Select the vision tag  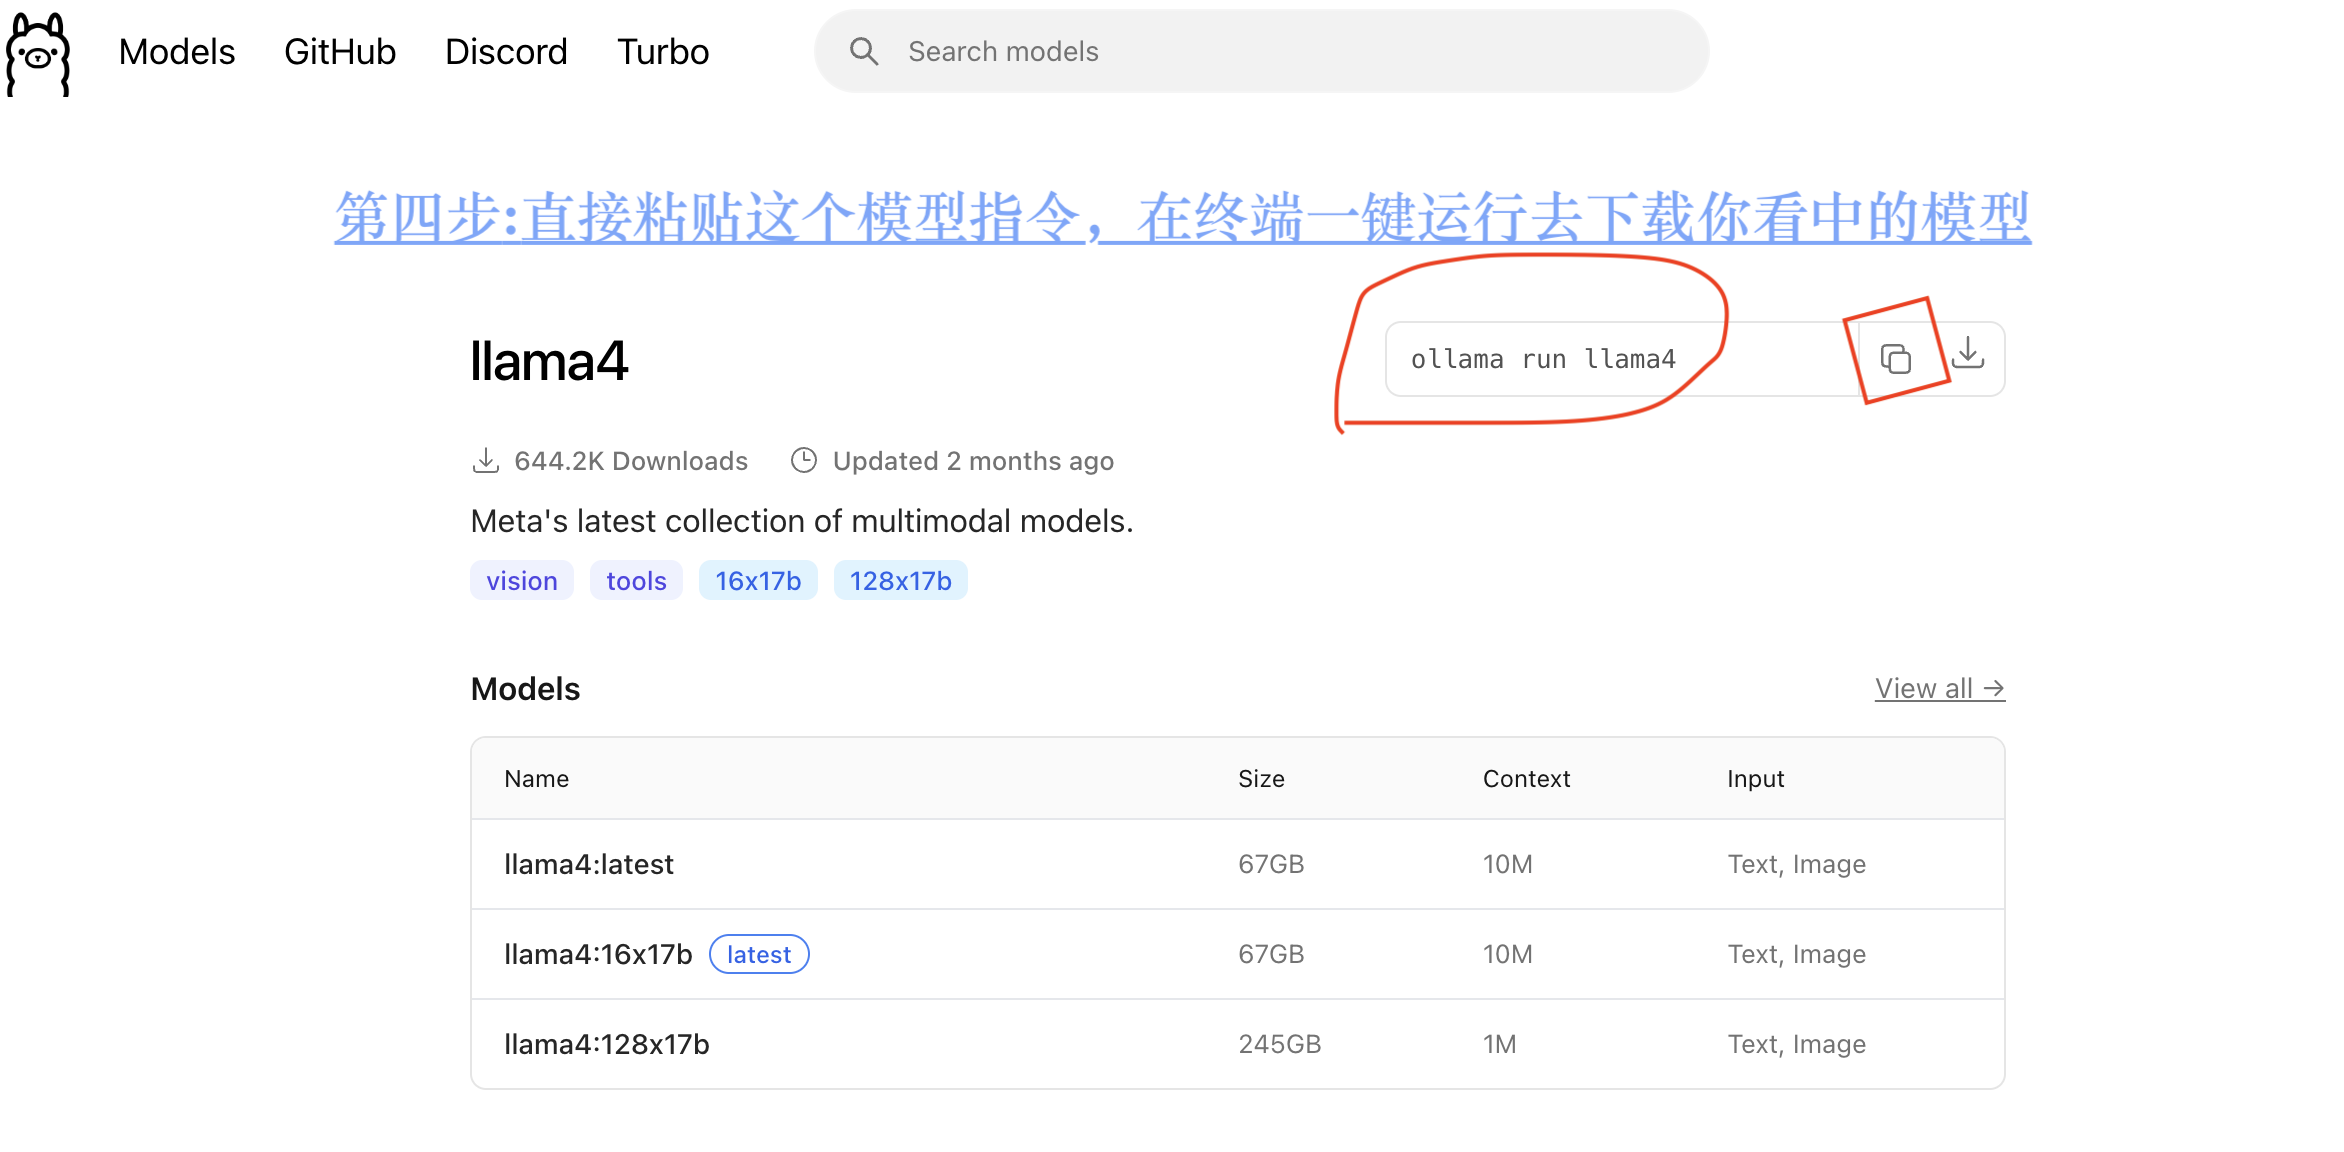click(x=522, y=581)
